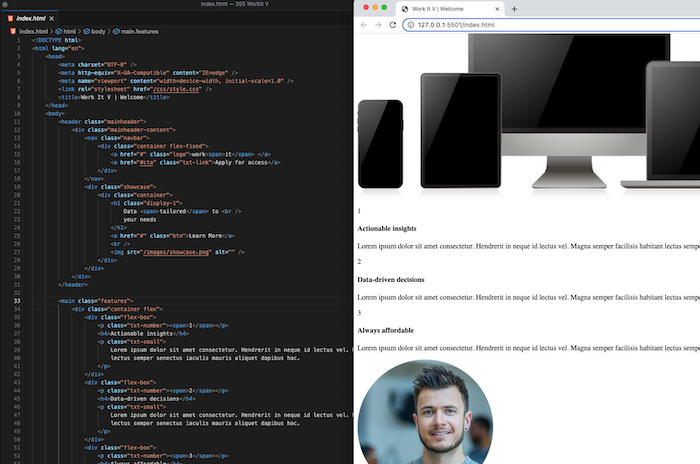
Task: Click the browser tab globe favicon
Action: (405, 9)
